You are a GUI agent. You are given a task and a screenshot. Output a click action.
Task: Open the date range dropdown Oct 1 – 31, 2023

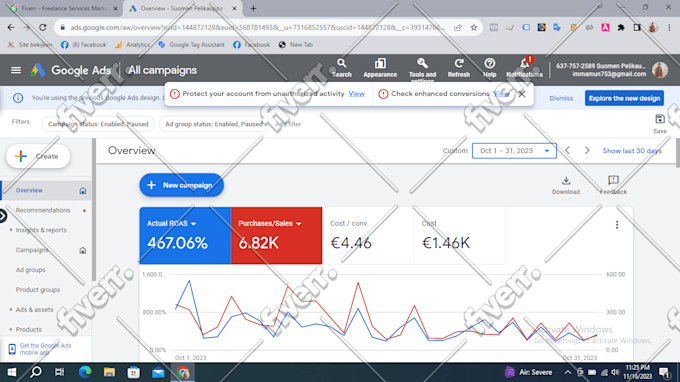tap(514, 150)
